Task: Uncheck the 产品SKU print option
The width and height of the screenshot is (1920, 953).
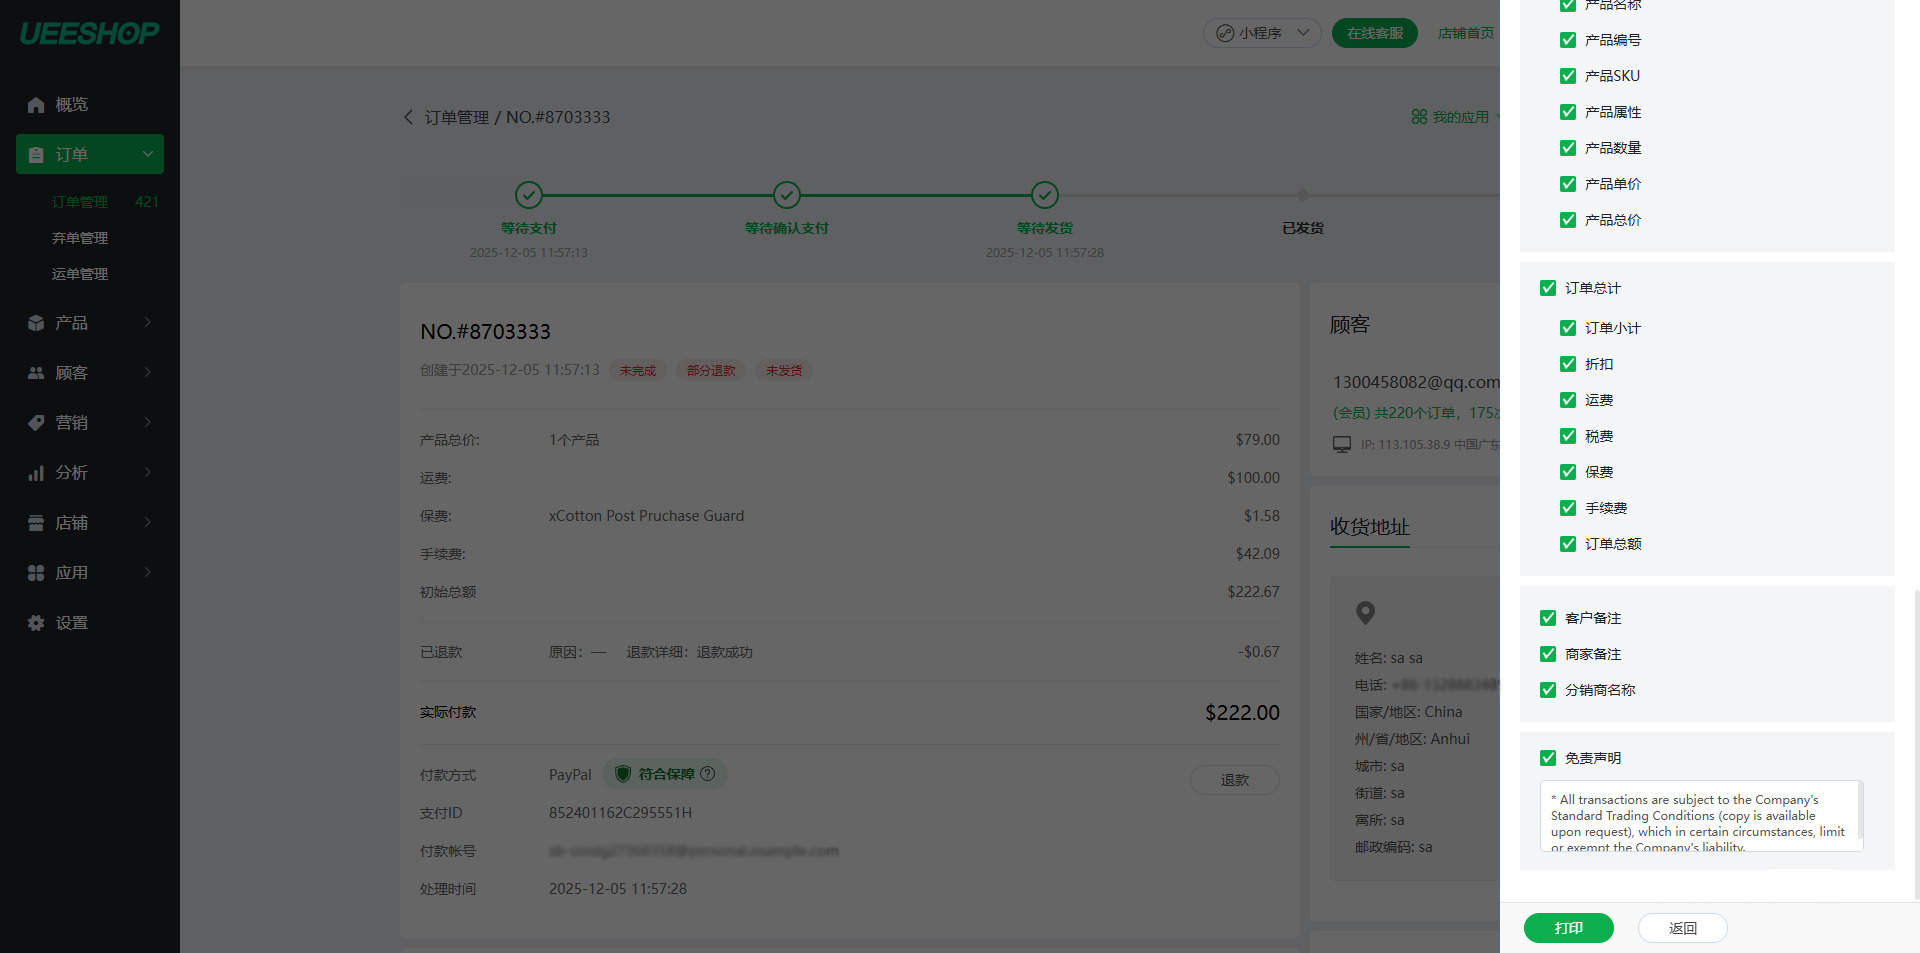Action: [1567, 75]
